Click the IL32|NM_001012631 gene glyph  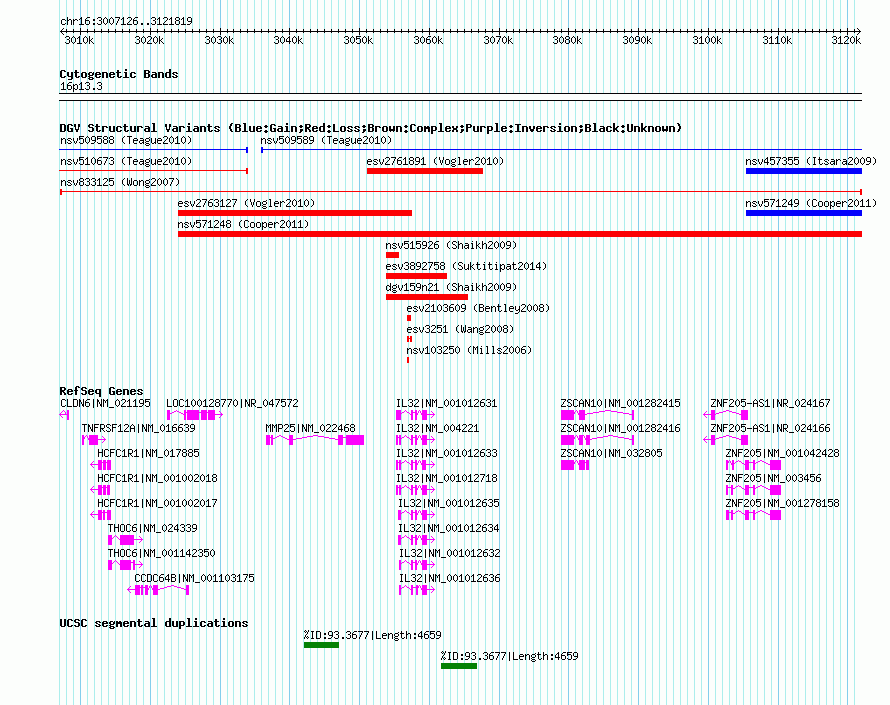click(415, 415)
